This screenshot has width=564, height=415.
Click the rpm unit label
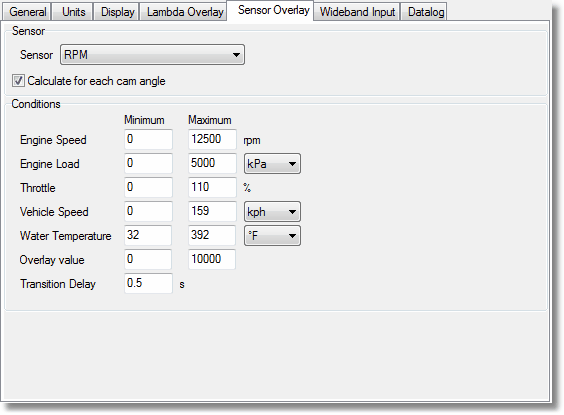point(252,141)
